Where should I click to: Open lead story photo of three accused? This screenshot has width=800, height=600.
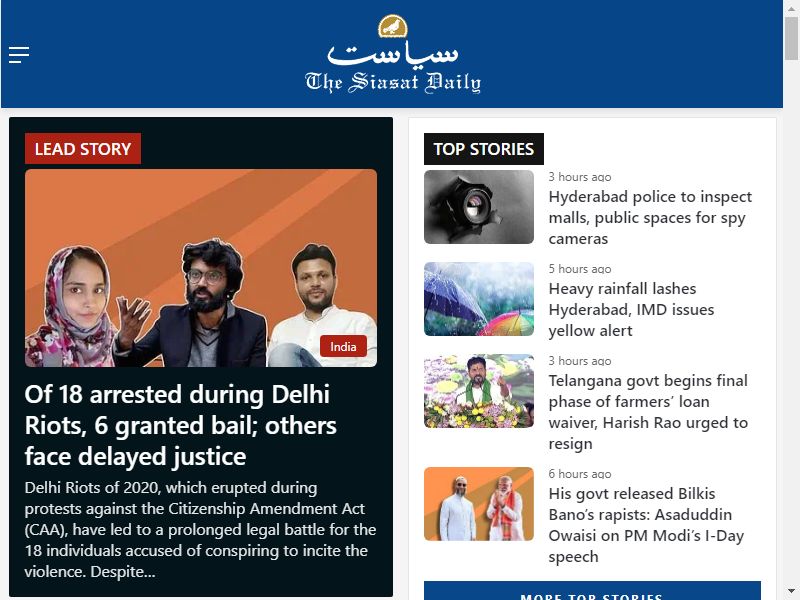point(201,268)
